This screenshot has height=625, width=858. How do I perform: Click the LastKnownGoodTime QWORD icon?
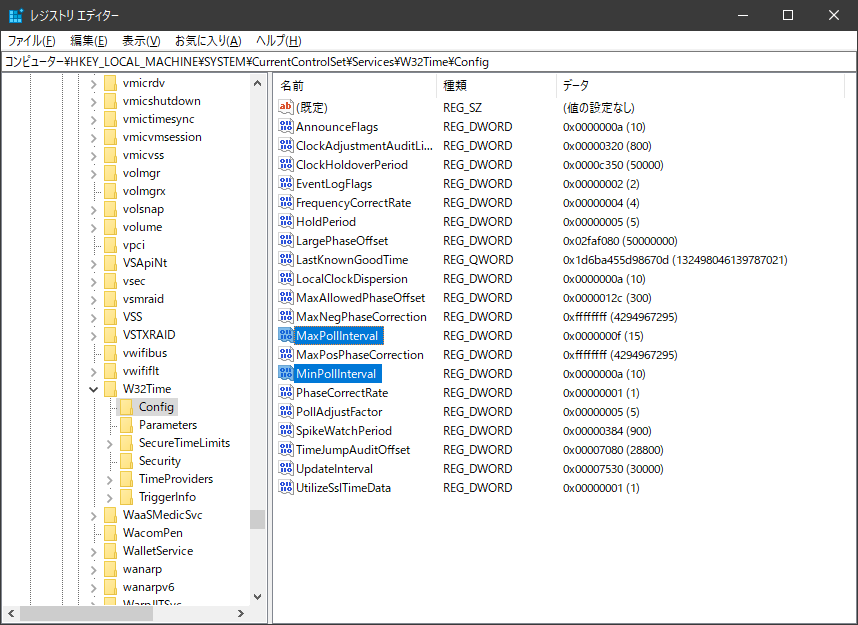pos(286,259)
